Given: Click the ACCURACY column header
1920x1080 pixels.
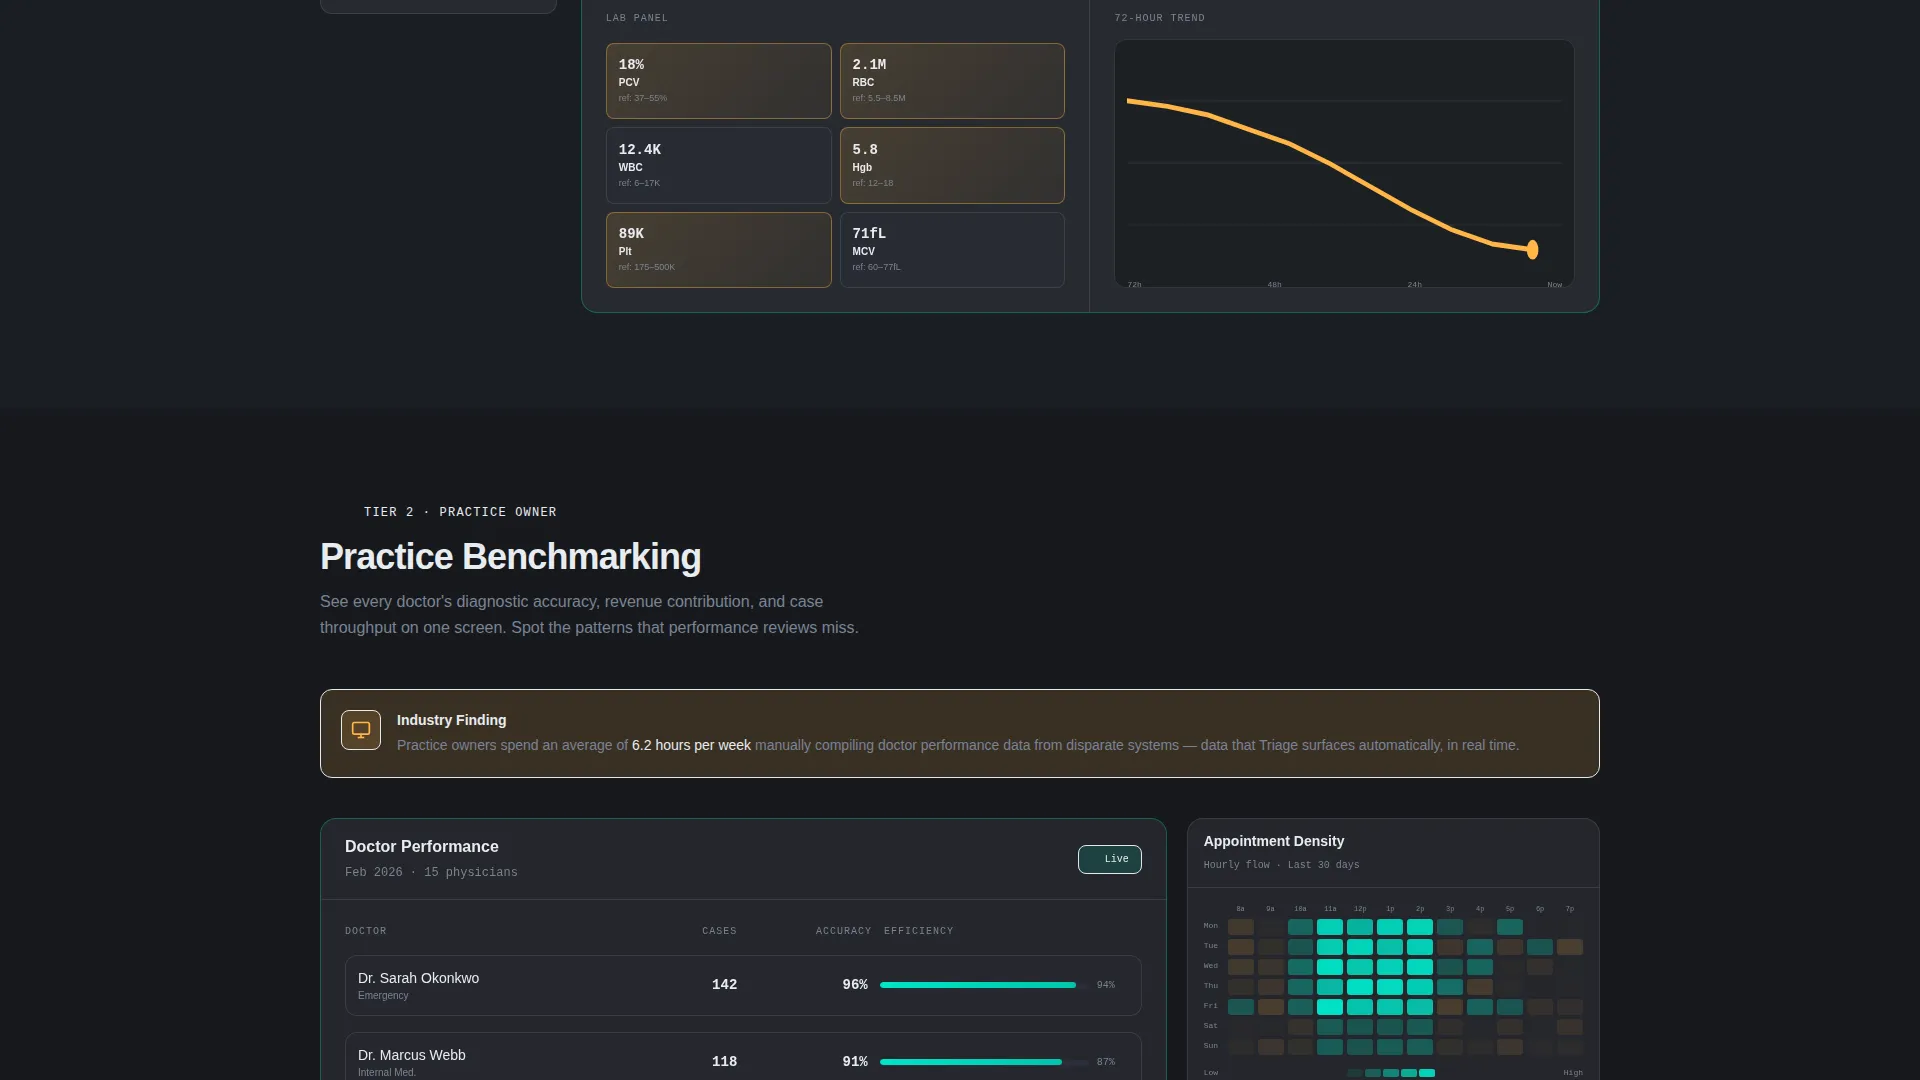Looking at the screenshot, I should (843, 931).
